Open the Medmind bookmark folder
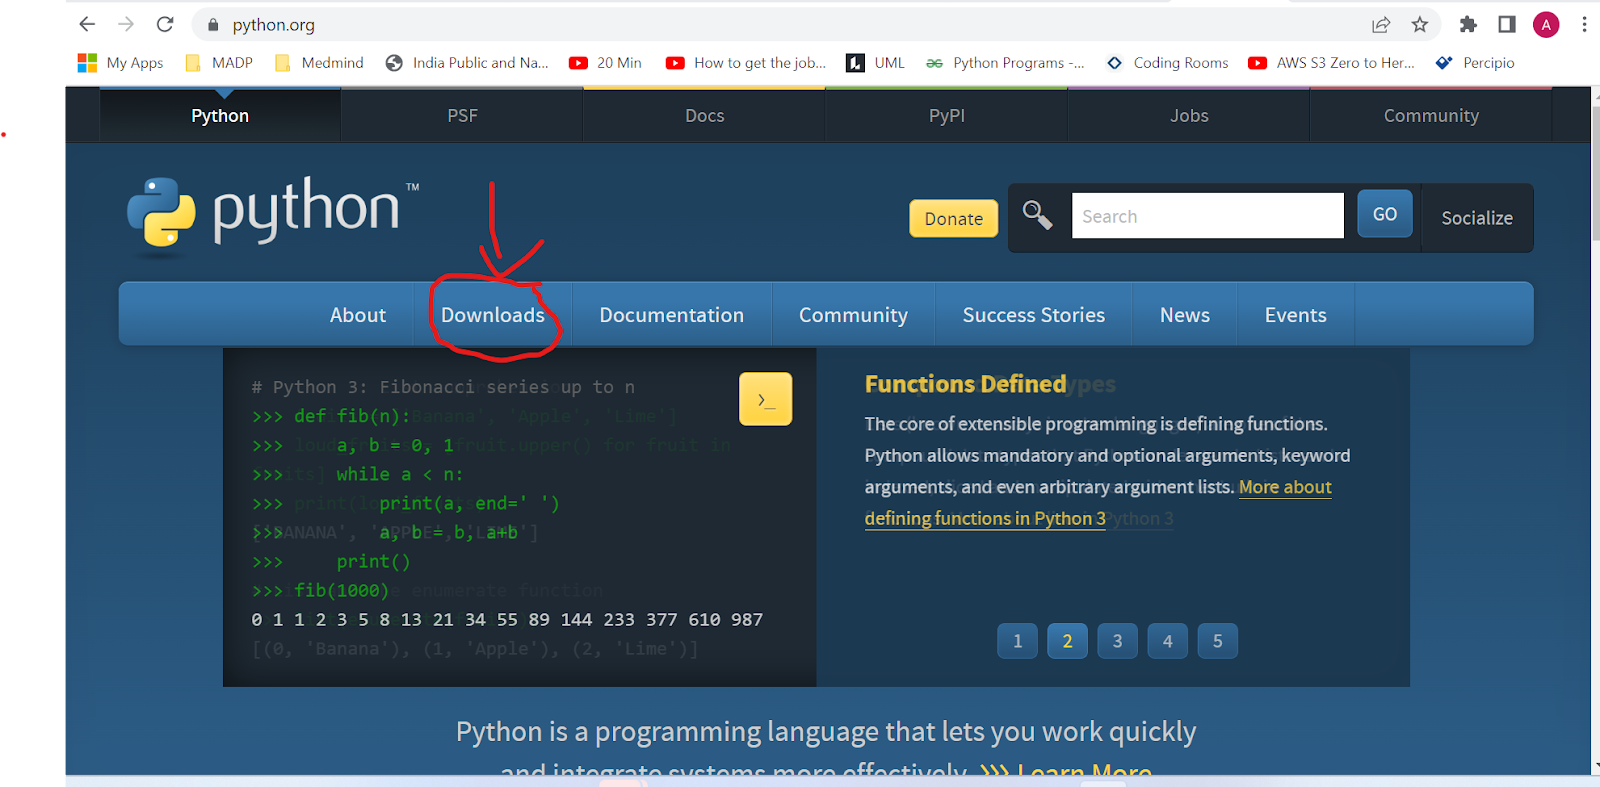Image resolution: width=1600 pixels, height=787 pixels. pyautogui.click(x=319, y=63)
